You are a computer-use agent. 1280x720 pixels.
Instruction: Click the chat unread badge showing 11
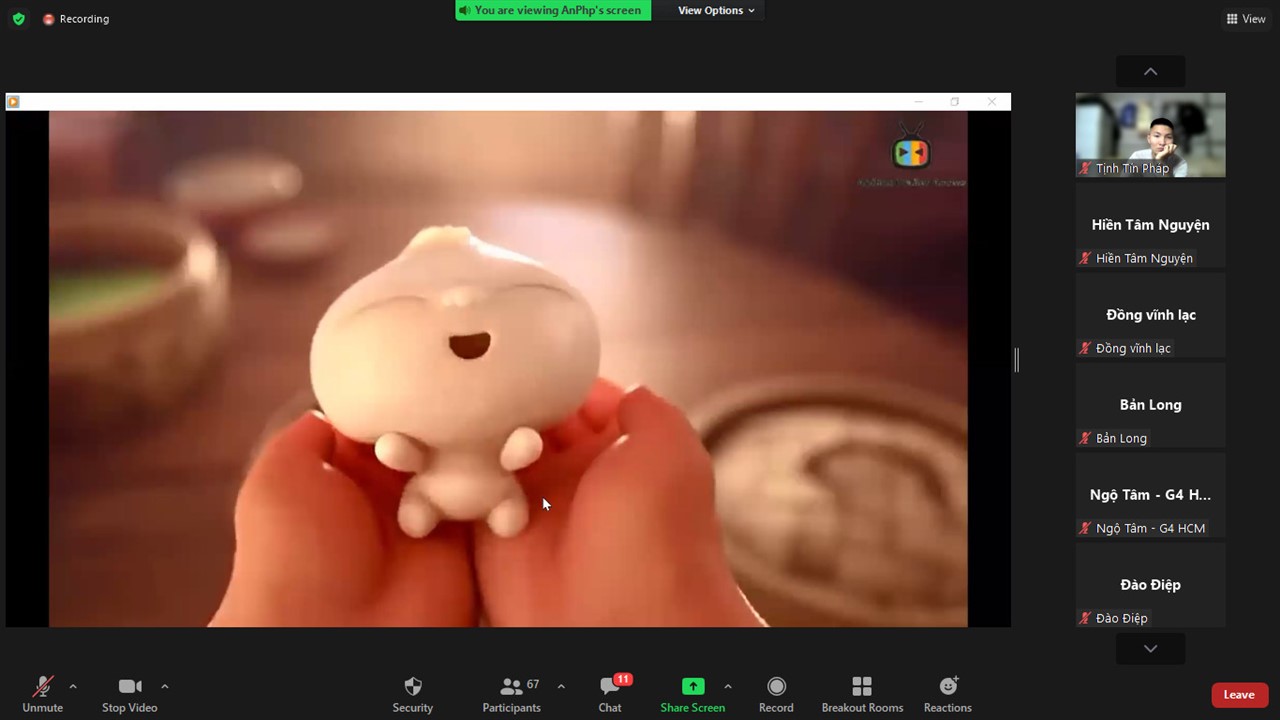point(623,680)
